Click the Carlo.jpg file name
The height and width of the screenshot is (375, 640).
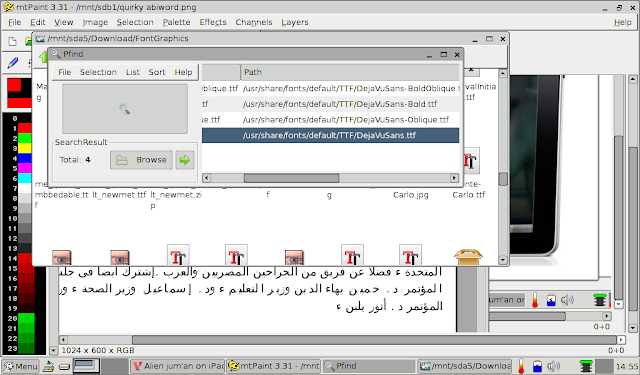point(411,195)
